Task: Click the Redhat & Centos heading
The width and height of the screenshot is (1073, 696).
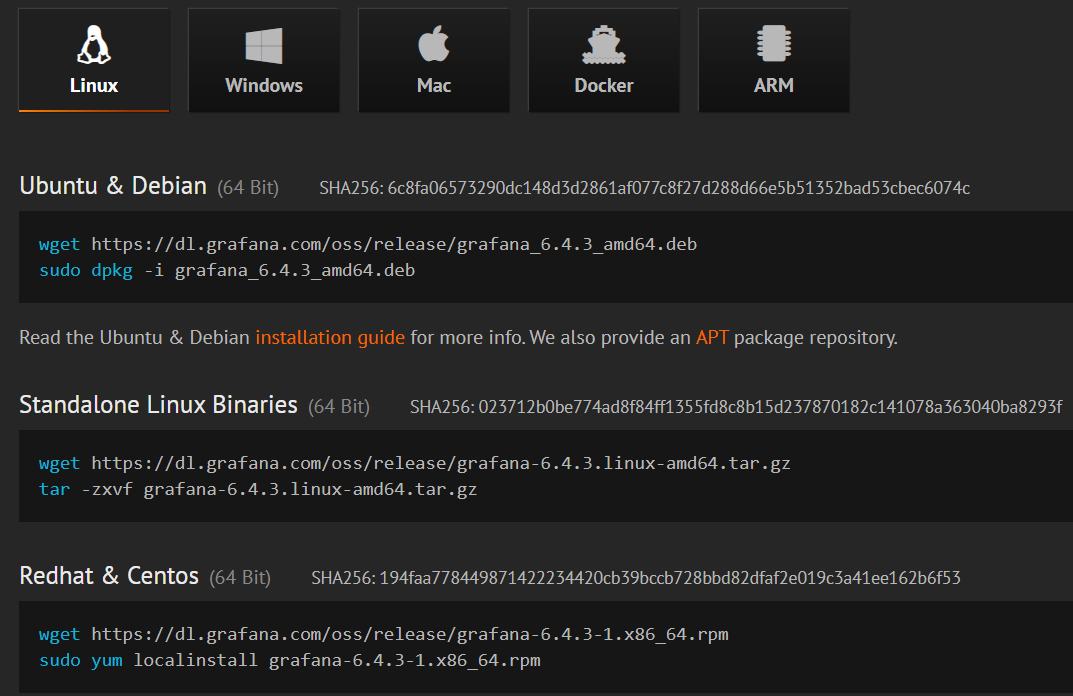Action: pyautogui.click(x=109, y=576)
